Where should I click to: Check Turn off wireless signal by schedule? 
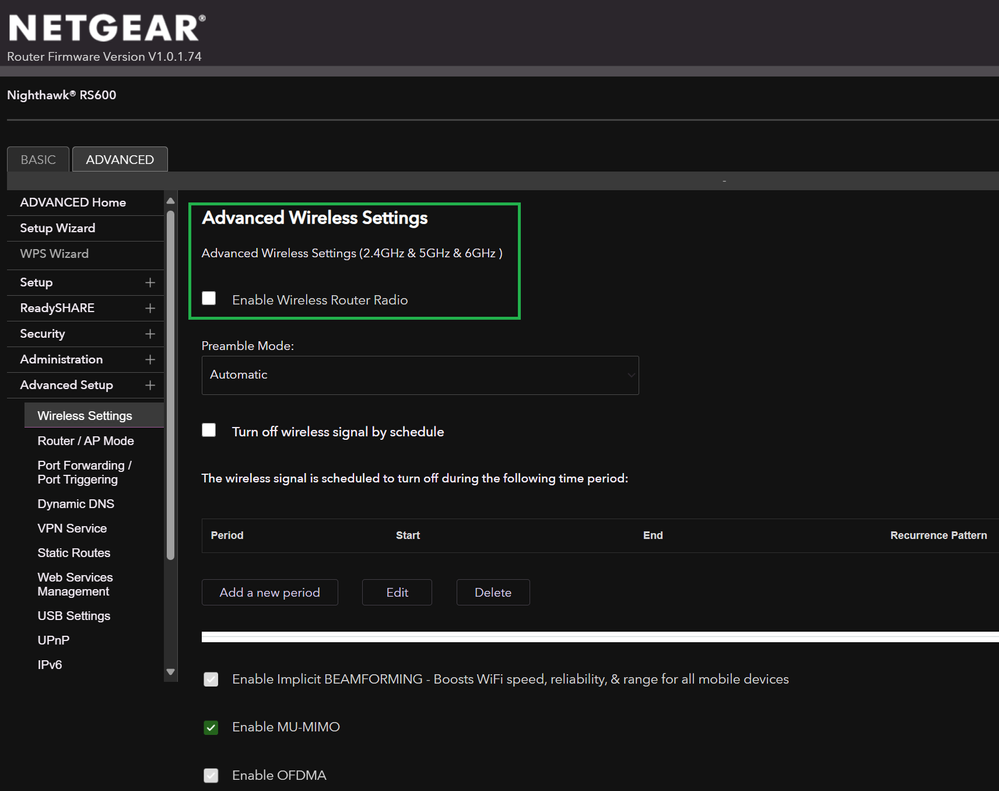(x=209, y=430)
